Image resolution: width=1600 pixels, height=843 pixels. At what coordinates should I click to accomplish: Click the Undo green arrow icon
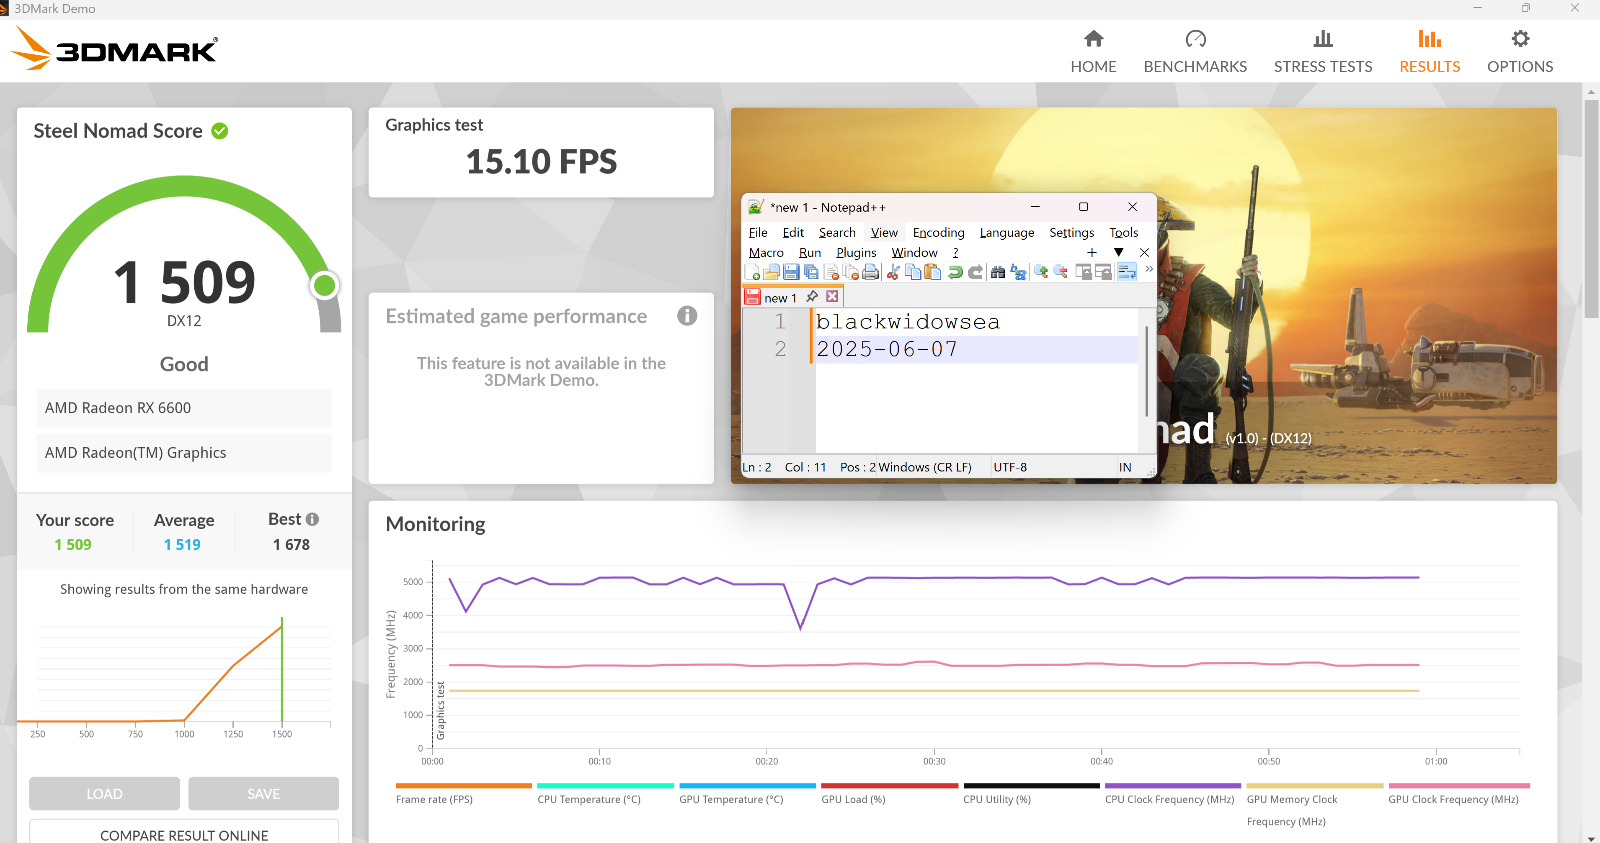pos(955,272)
